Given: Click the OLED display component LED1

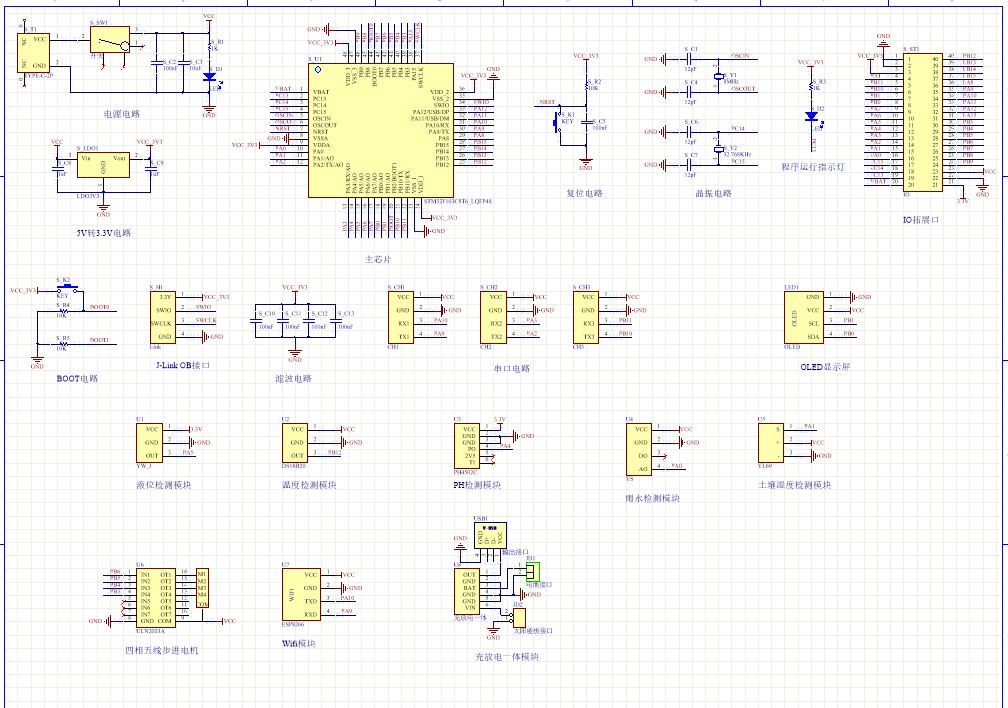Looking at the screenshot, I should [804, 317].
